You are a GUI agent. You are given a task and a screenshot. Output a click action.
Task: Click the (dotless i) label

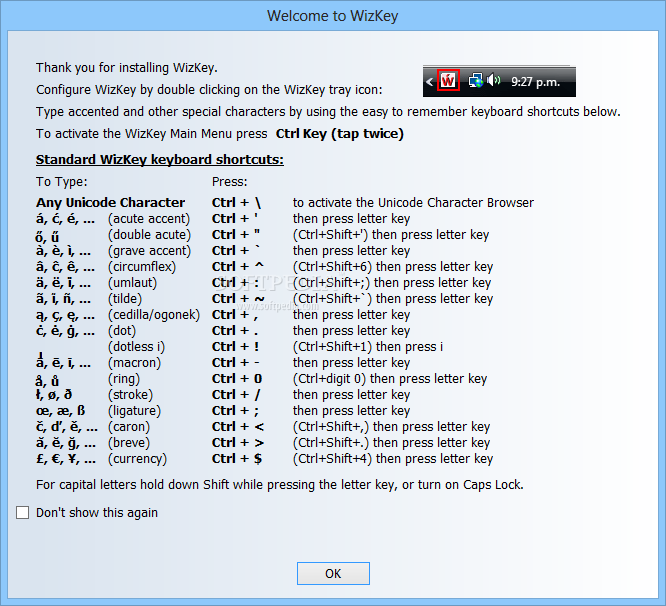136,347
